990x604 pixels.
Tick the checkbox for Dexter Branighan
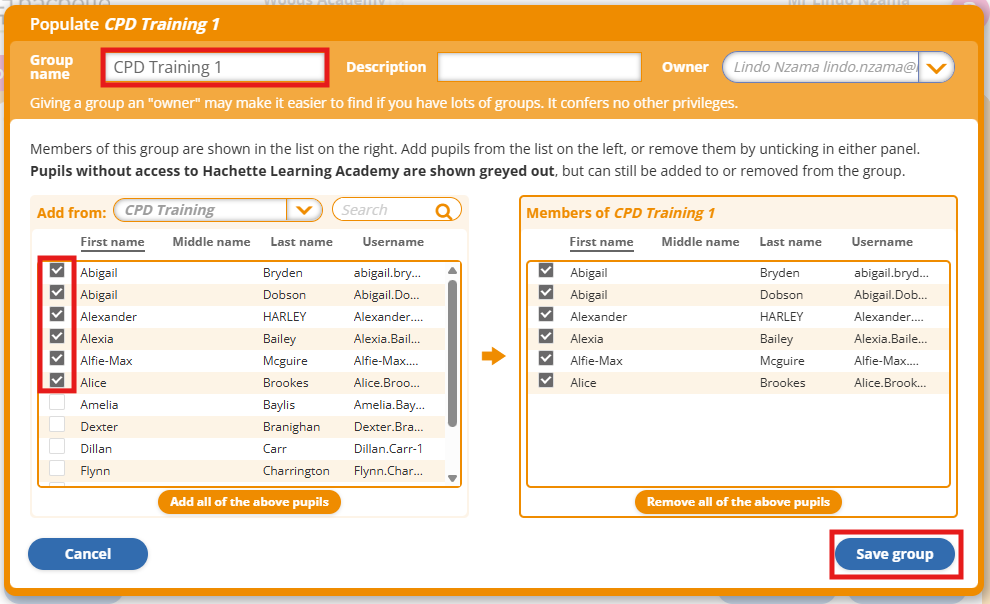(57, 425)
